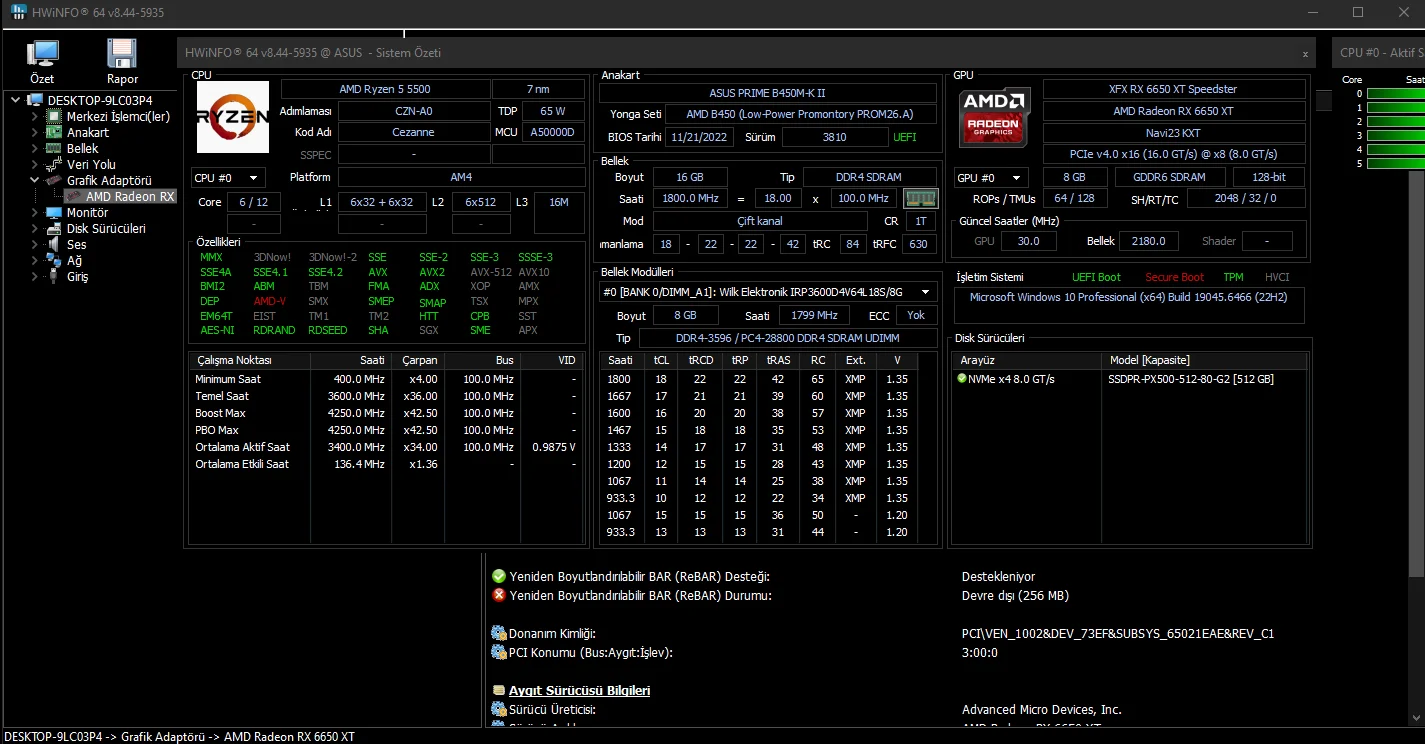Click the Rapor floppy disk icon
This screenshot has height=744, width=1425.
pyautogui.click(x=122, y=54)
